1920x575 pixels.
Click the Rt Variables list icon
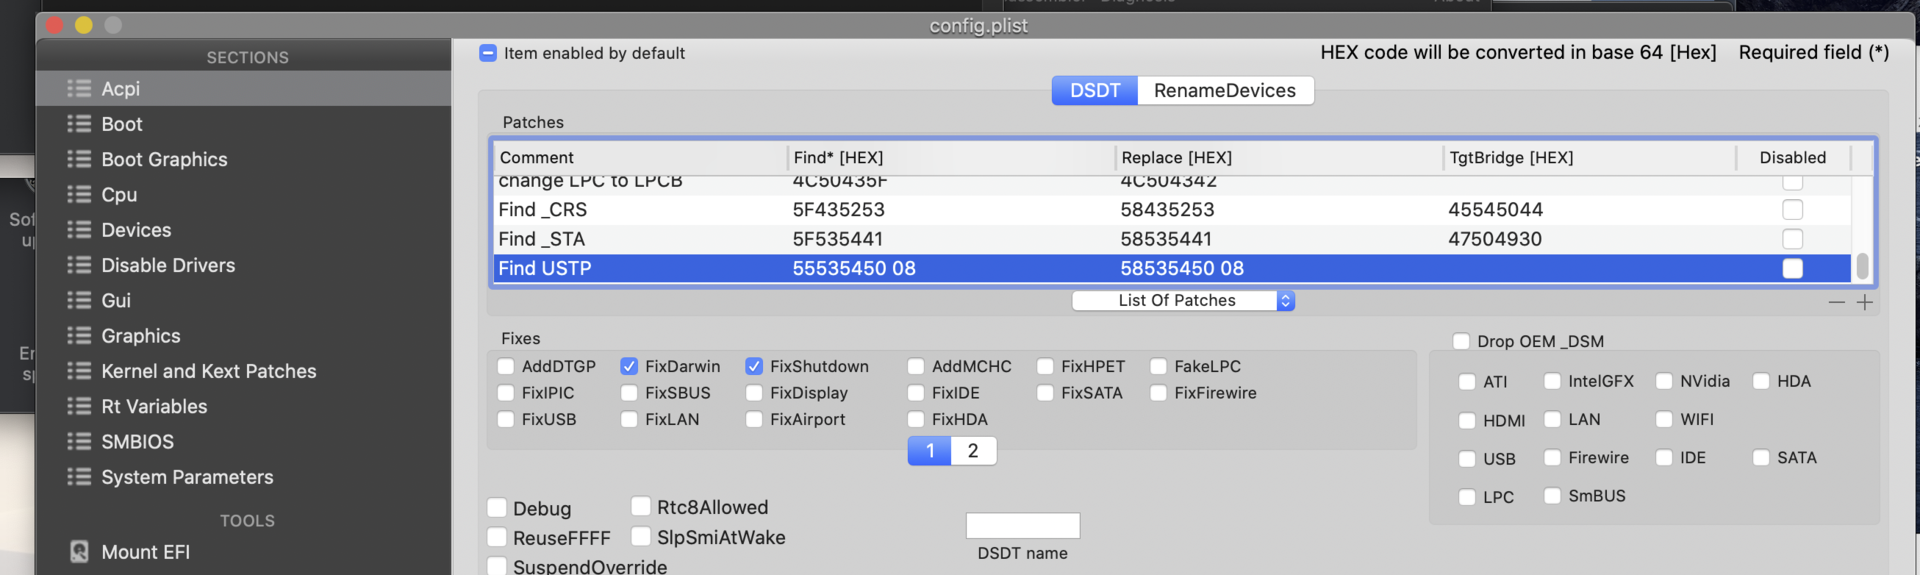pos(79,406)
